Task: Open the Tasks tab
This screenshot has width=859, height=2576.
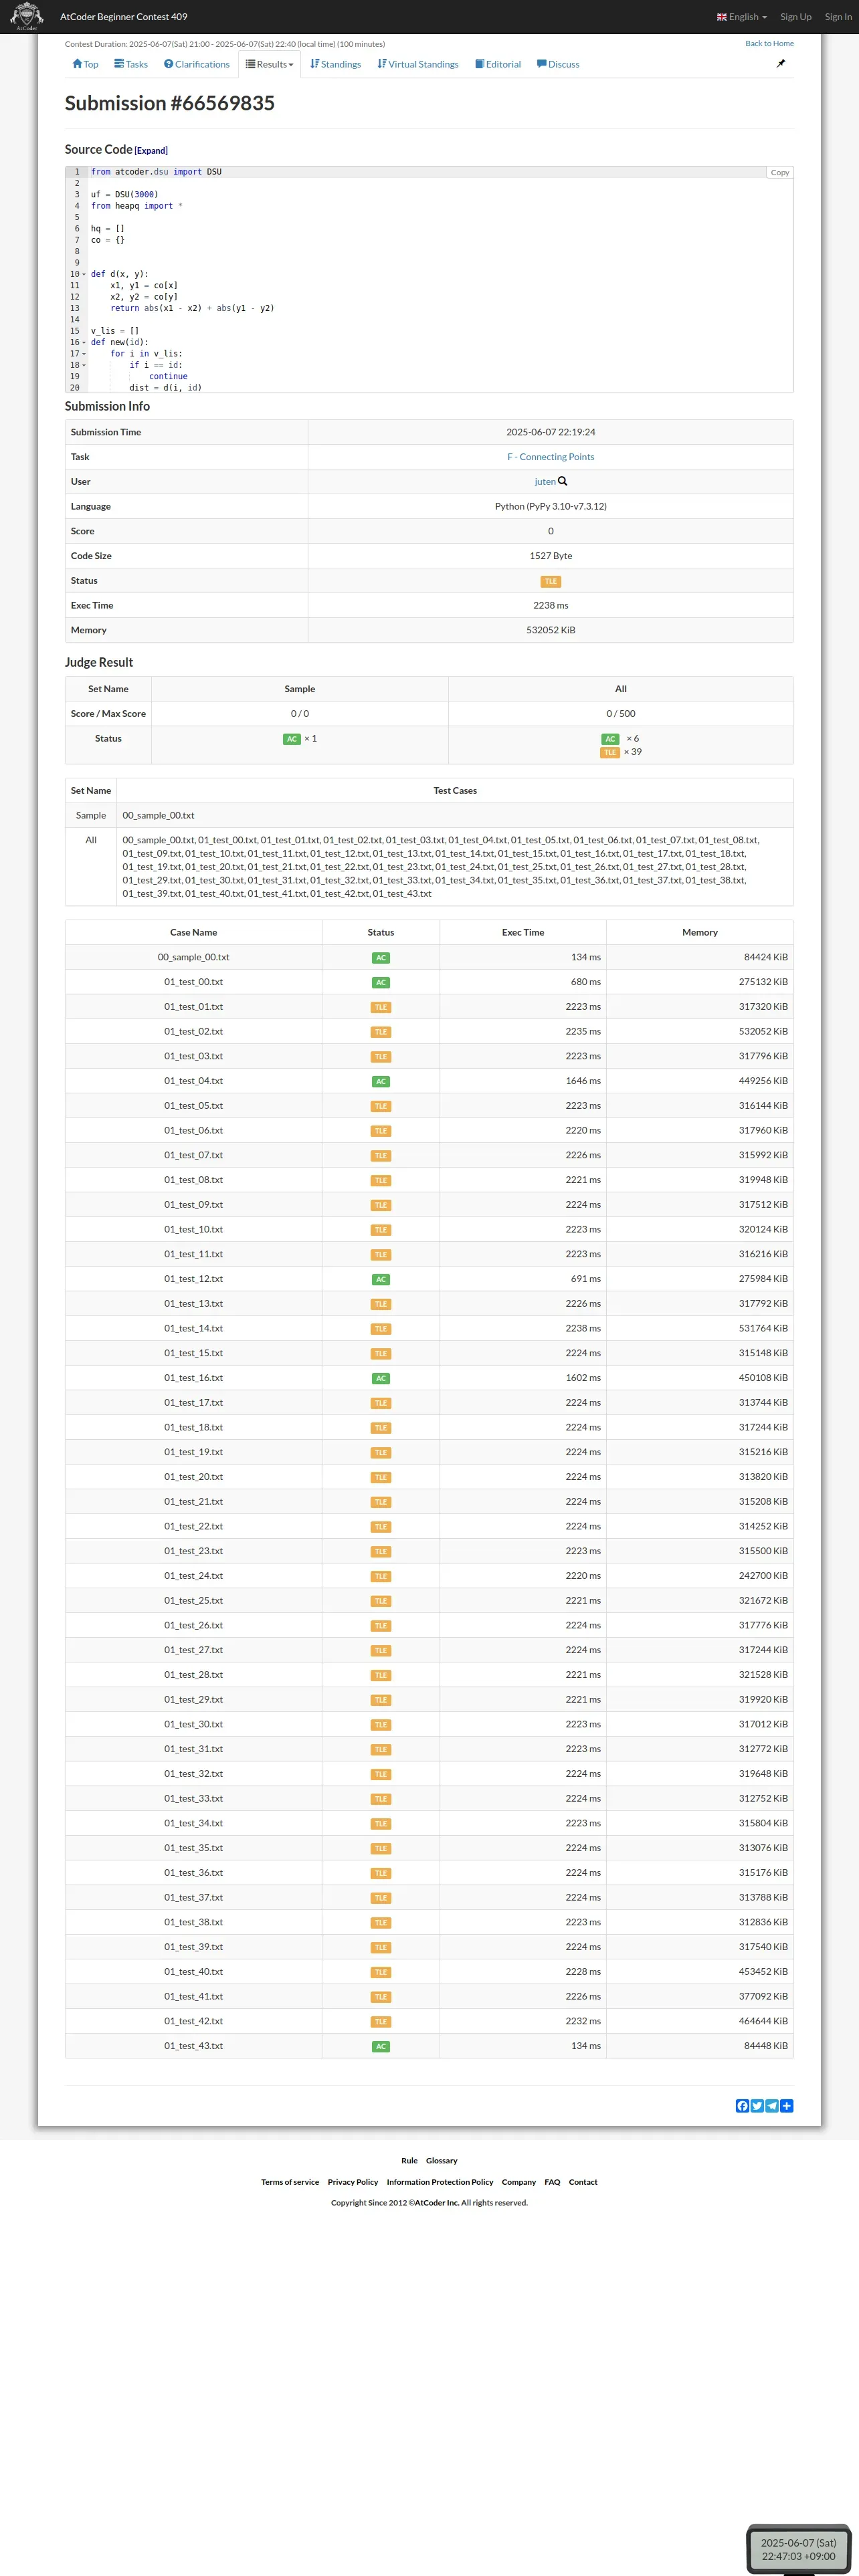Action: point(131,64)
